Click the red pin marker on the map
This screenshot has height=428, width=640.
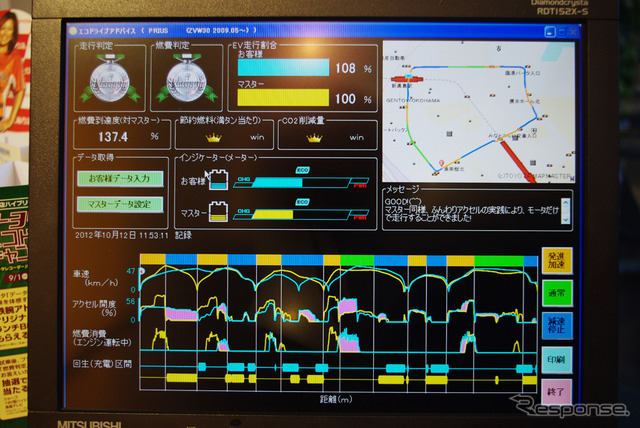(x=441, y=163)
